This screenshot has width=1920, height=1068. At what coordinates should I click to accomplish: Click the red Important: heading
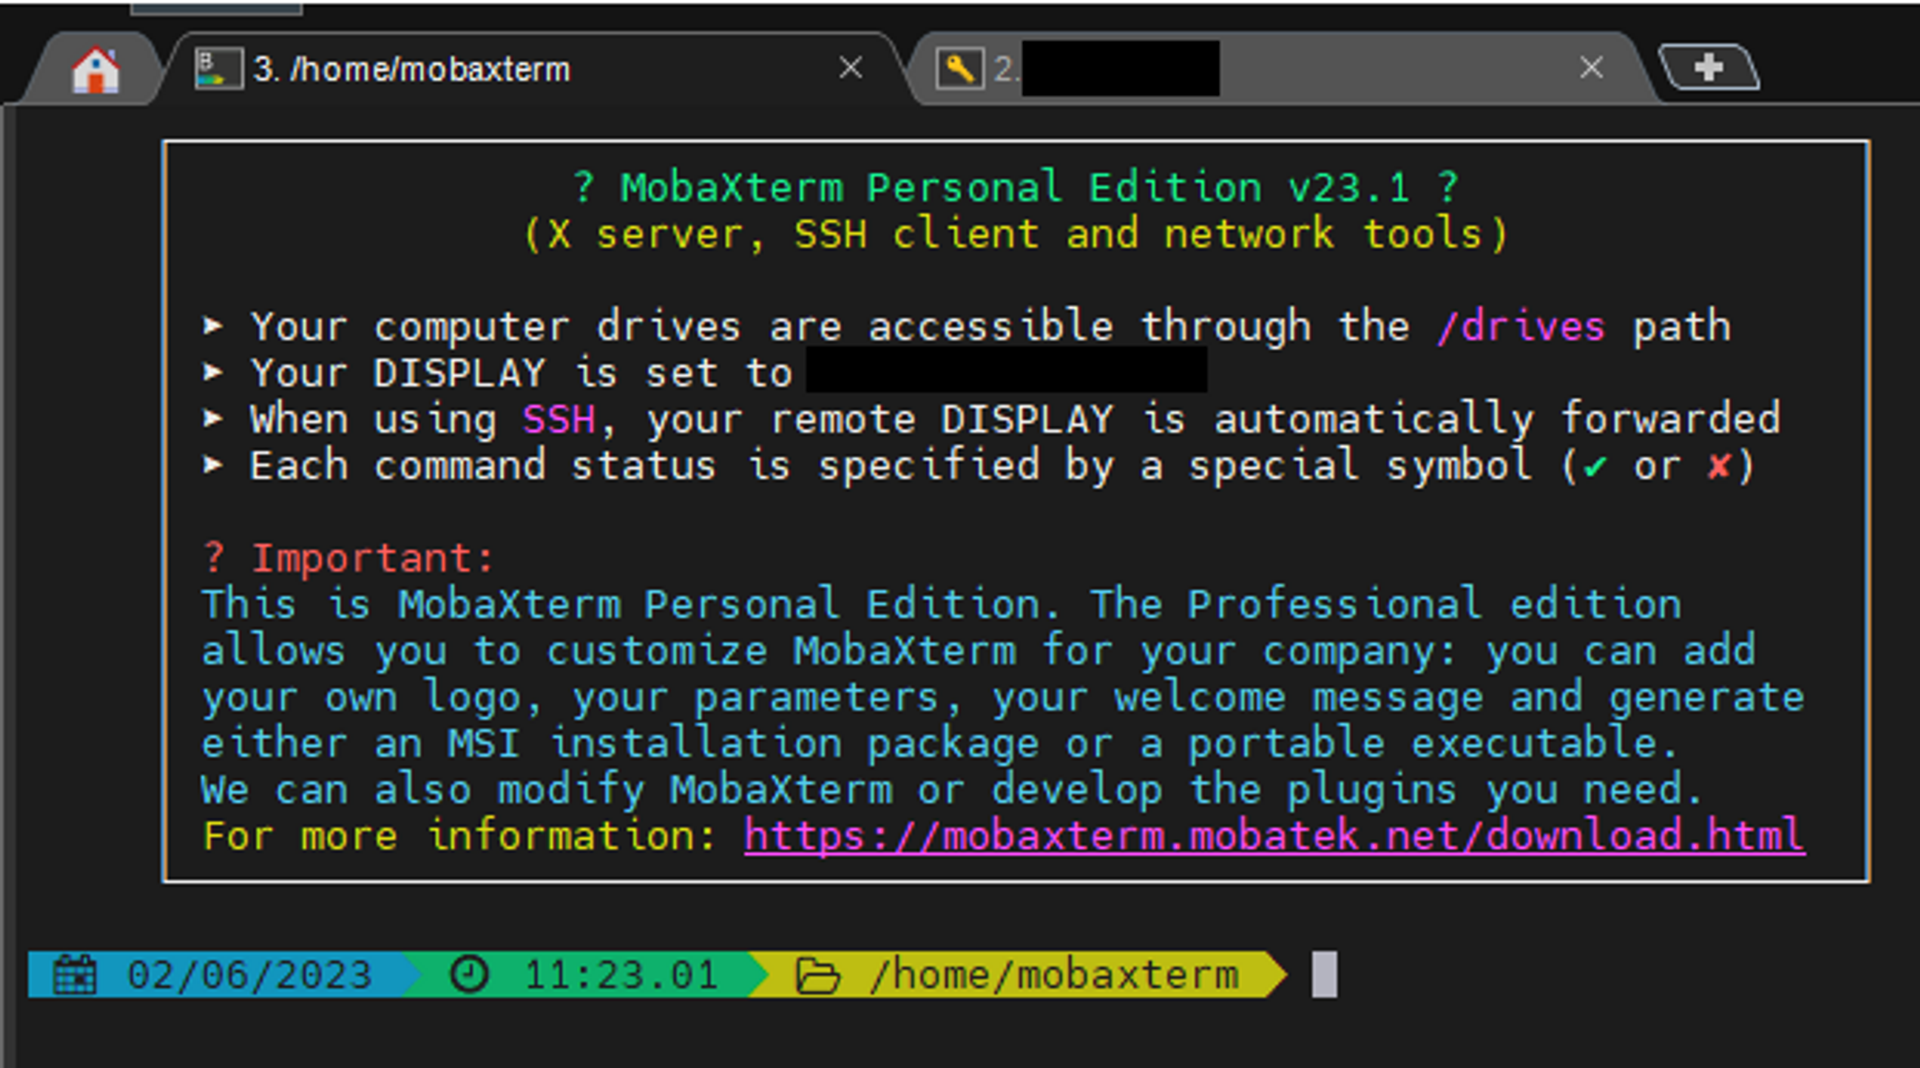tap(348, 558)
